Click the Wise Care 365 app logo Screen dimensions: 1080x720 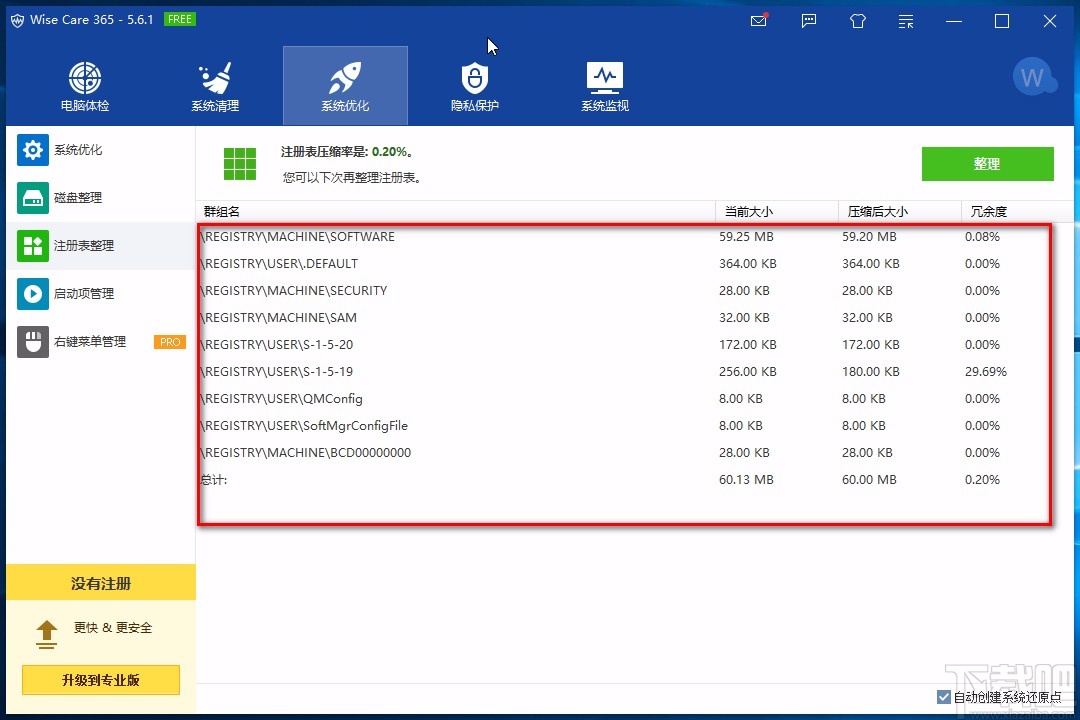pos(18,20)
